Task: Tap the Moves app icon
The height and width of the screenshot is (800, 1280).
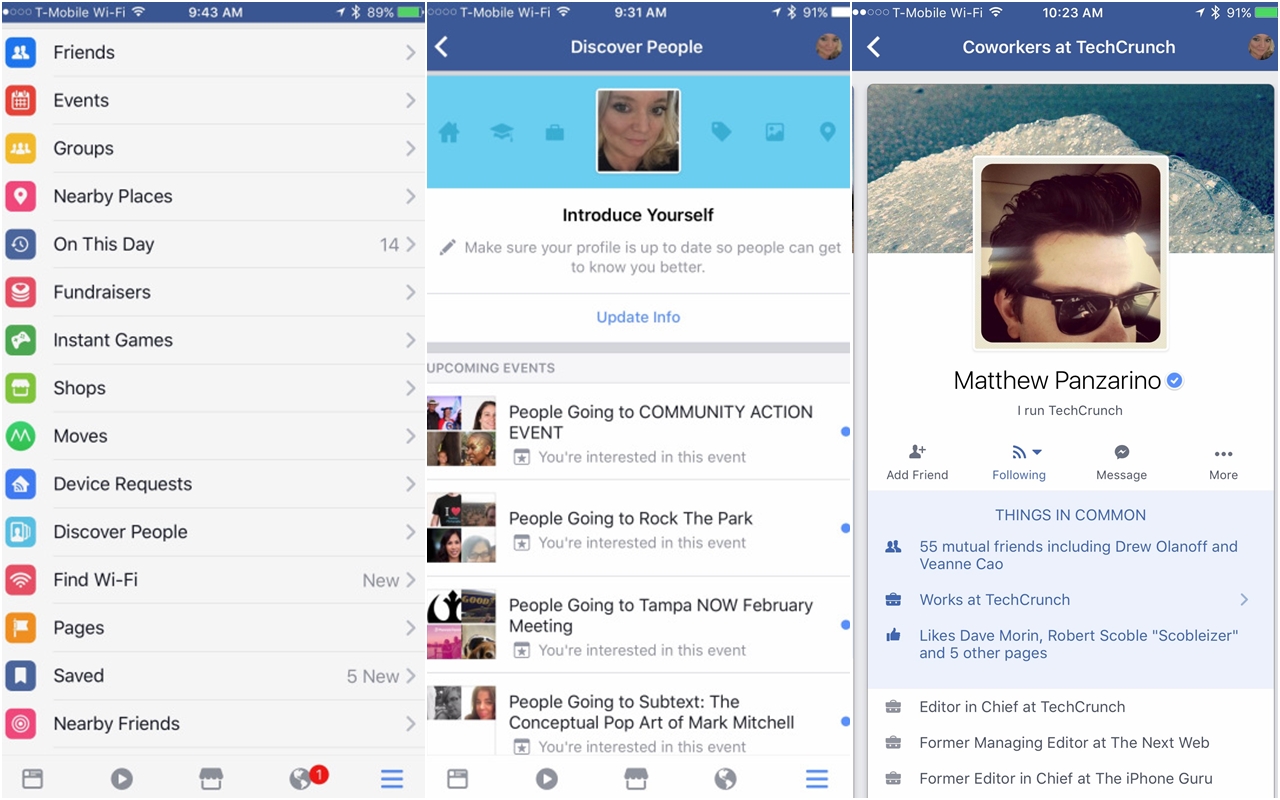Action: tap(21, 436)
